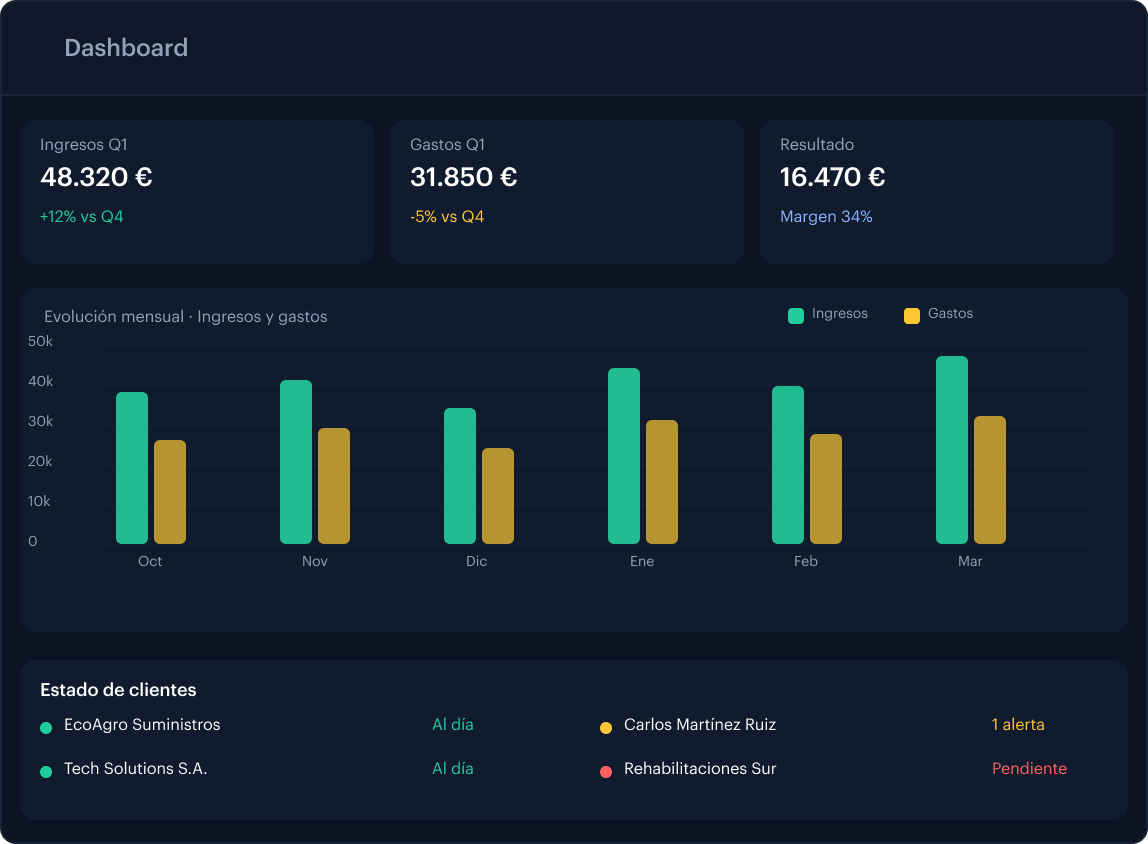Open client EcoAgro Suministros
The width and height of the screenshot is (1148, 844).
pyautogui.click(x=142, y=725)
